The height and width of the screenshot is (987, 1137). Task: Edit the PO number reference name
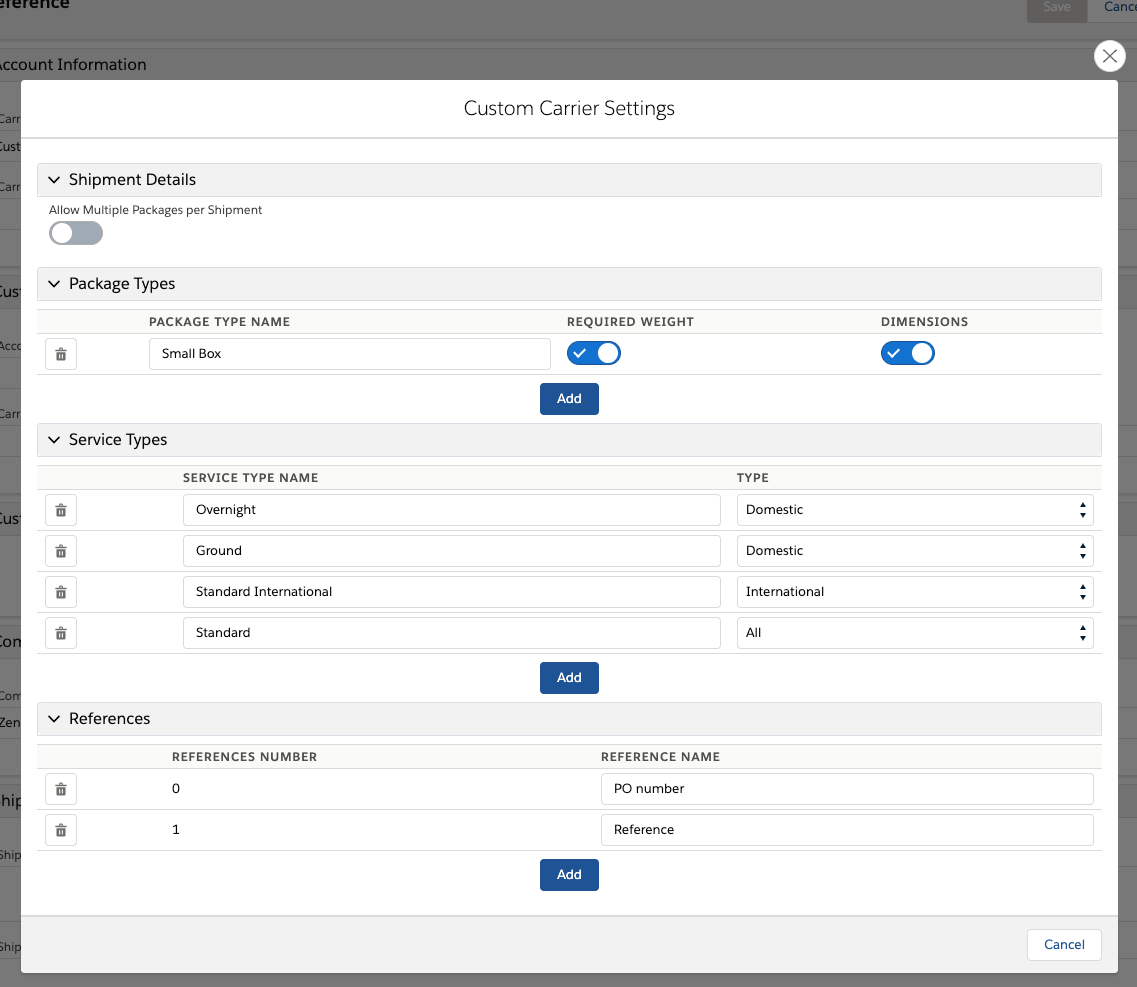pyautogui.click(x=847, y=789)
